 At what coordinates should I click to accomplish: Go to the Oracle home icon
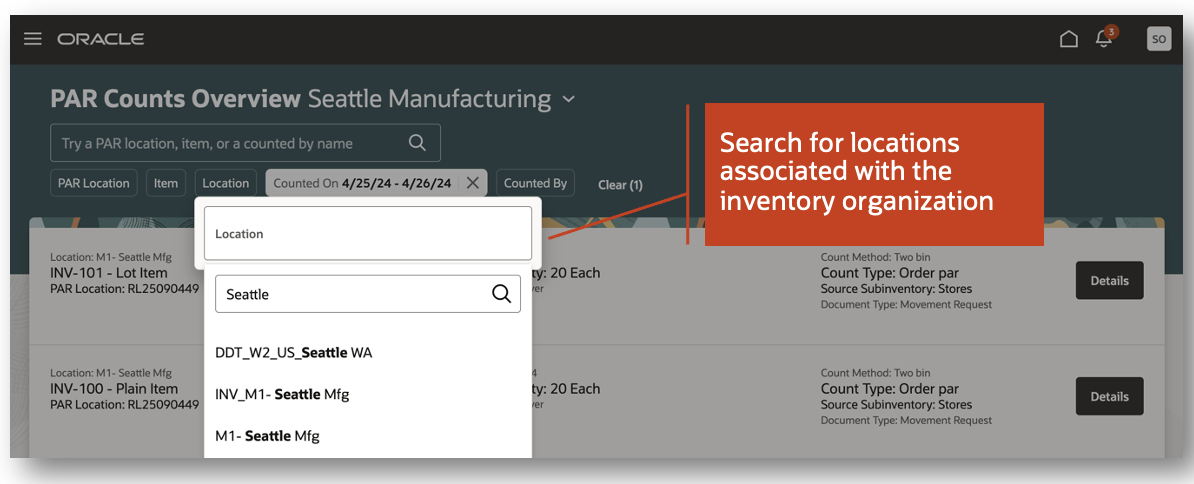click(x=1069, y=39)
